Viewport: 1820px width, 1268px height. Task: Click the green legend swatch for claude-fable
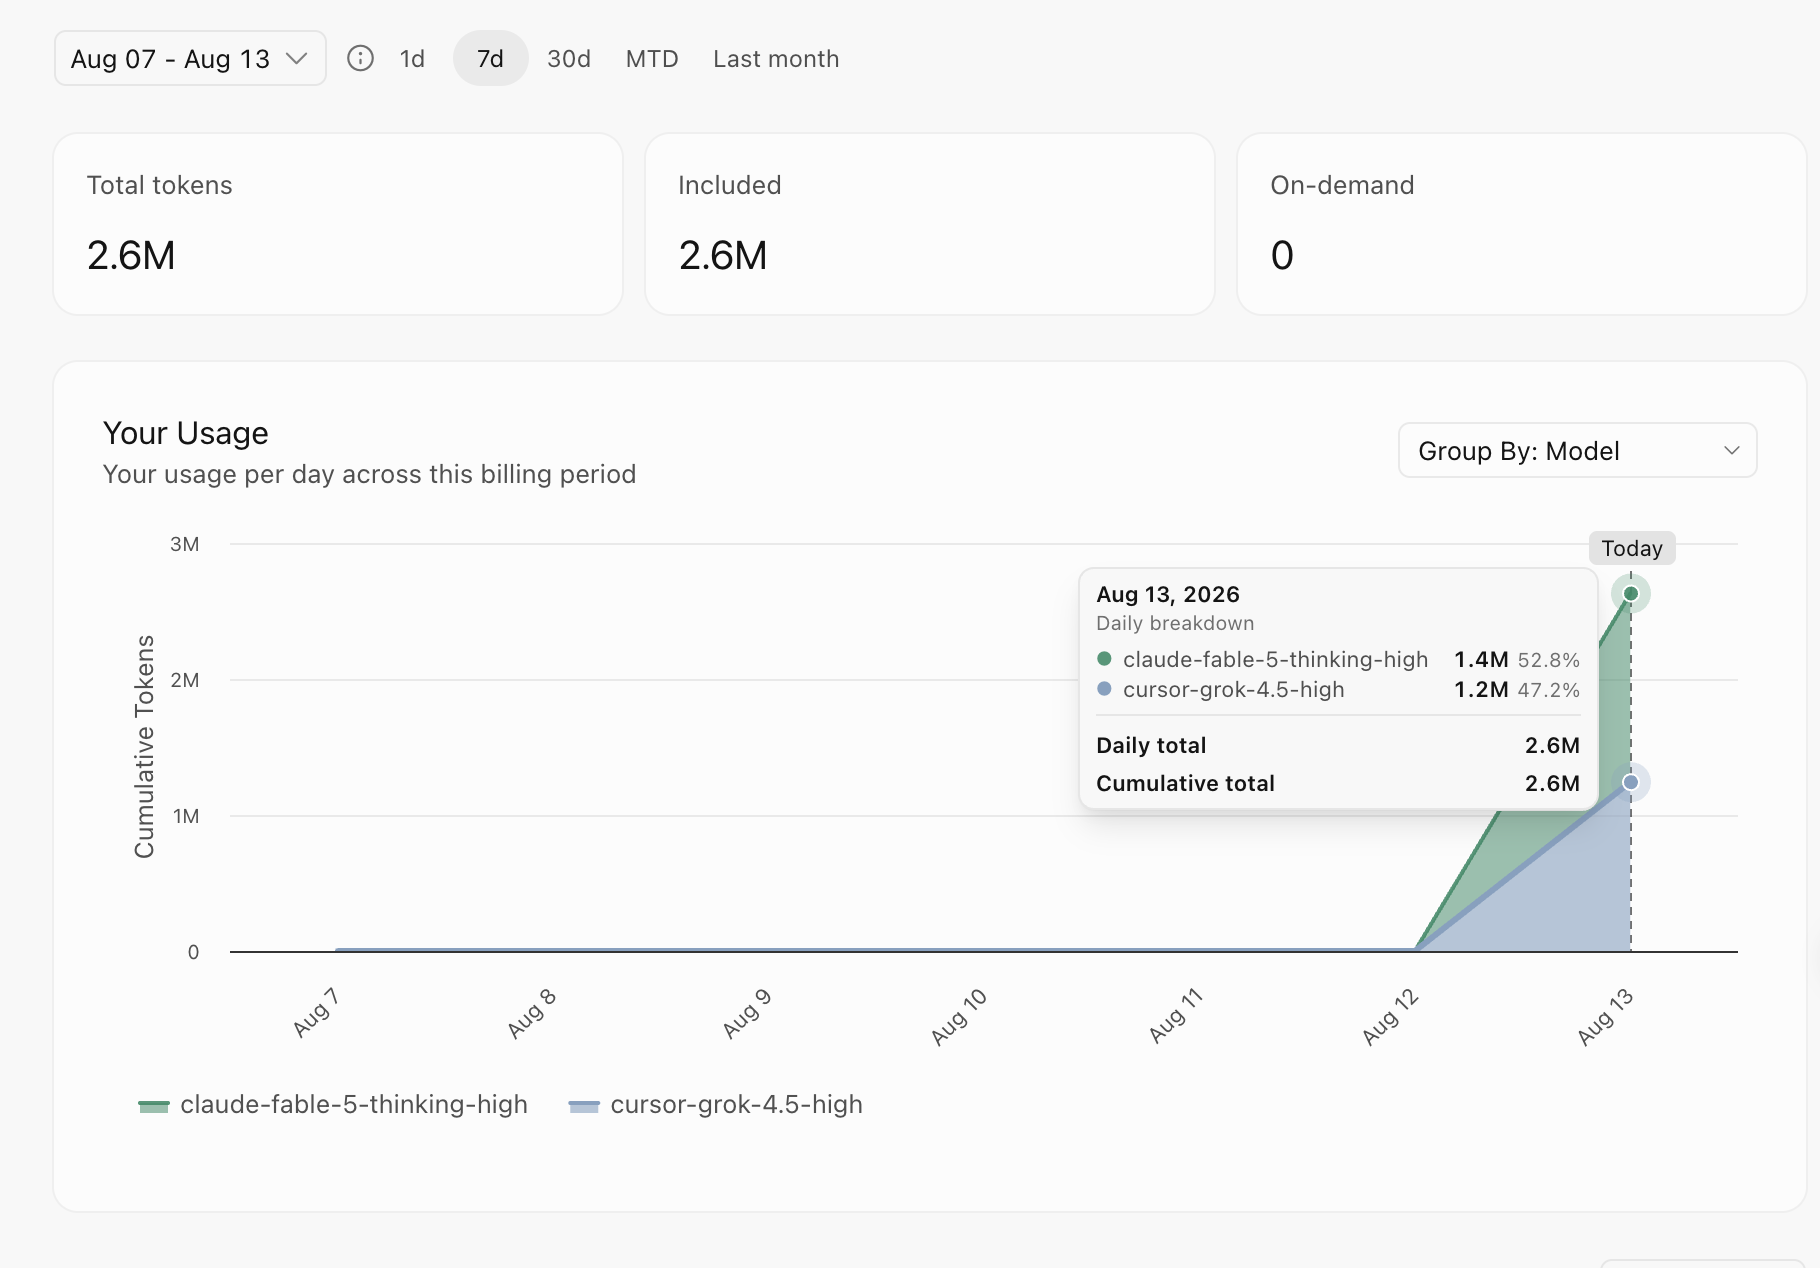154,1106
